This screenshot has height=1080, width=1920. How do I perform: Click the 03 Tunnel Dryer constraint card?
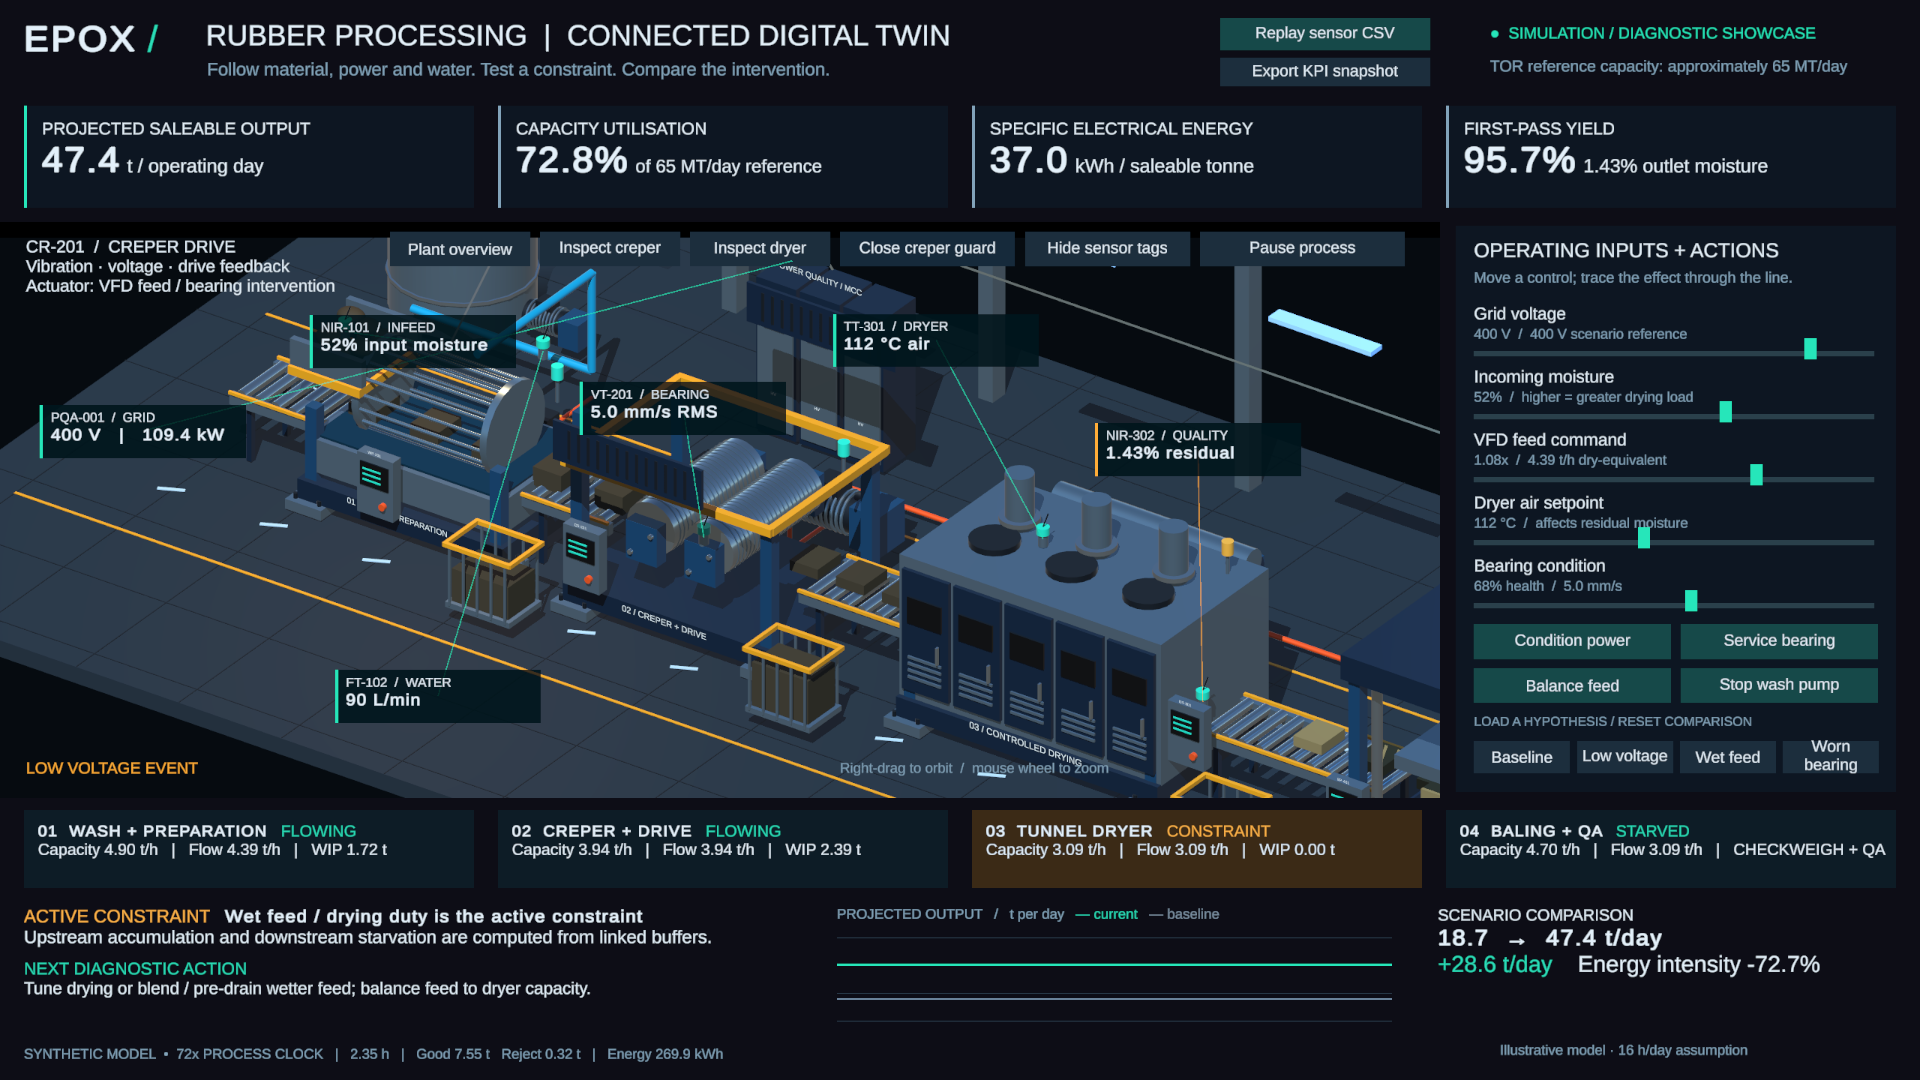pyautogui.click(x=1197, y=848)
